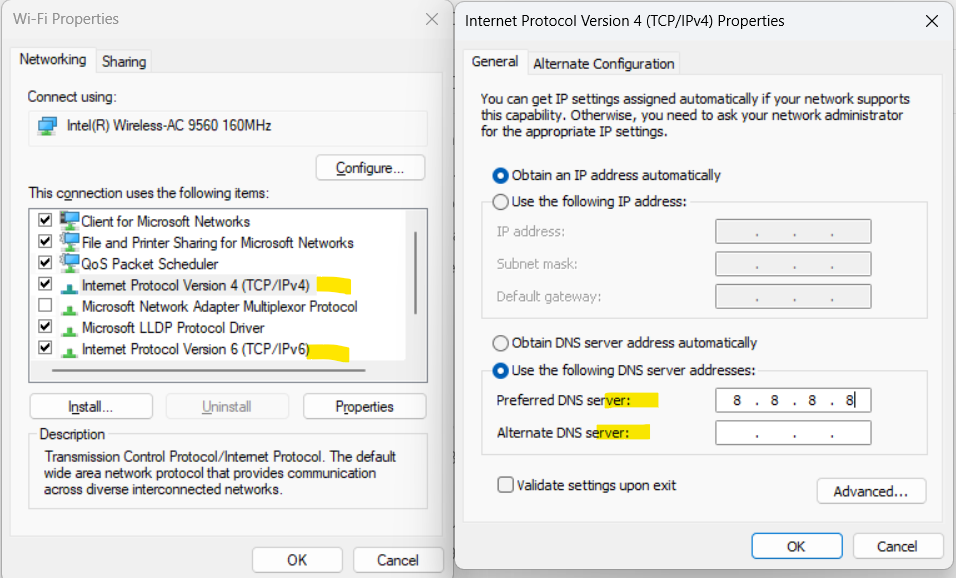Select the QoS Packet Scheduler icon
The height and width of the screenshot is (578, 956).
(69, 264)
